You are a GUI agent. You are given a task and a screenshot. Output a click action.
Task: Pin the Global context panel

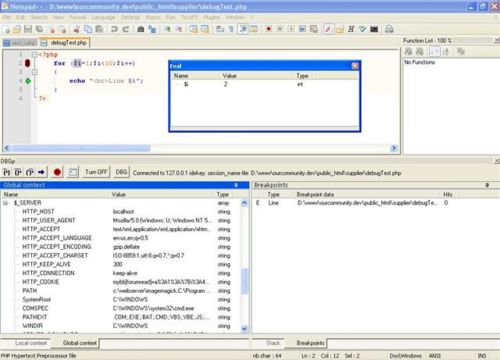tap(236, 185)
